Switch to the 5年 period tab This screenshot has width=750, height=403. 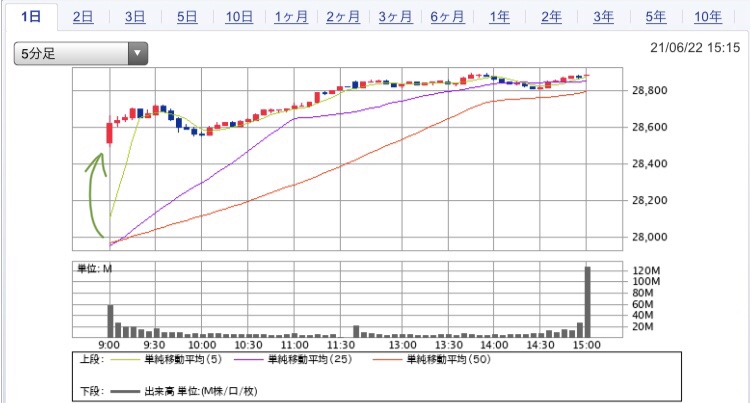(655, 17)
